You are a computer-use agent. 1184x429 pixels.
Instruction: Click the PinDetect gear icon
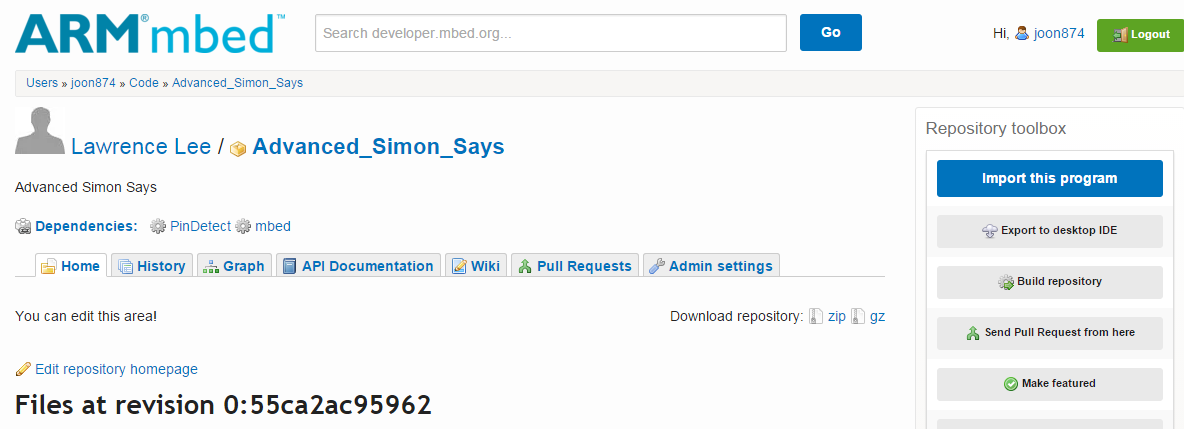pyautogui.click(x=158, y=227)
